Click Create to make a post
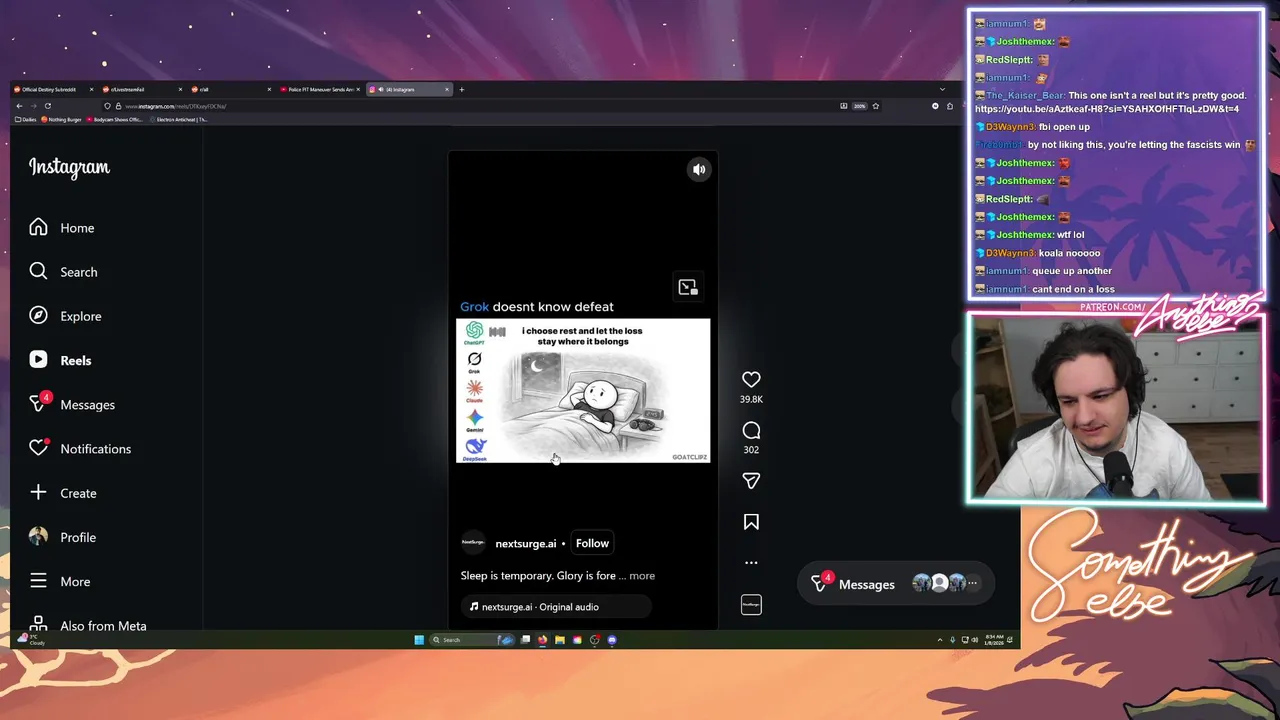This screenshot has height=720, width=1280. click(63, 493)
